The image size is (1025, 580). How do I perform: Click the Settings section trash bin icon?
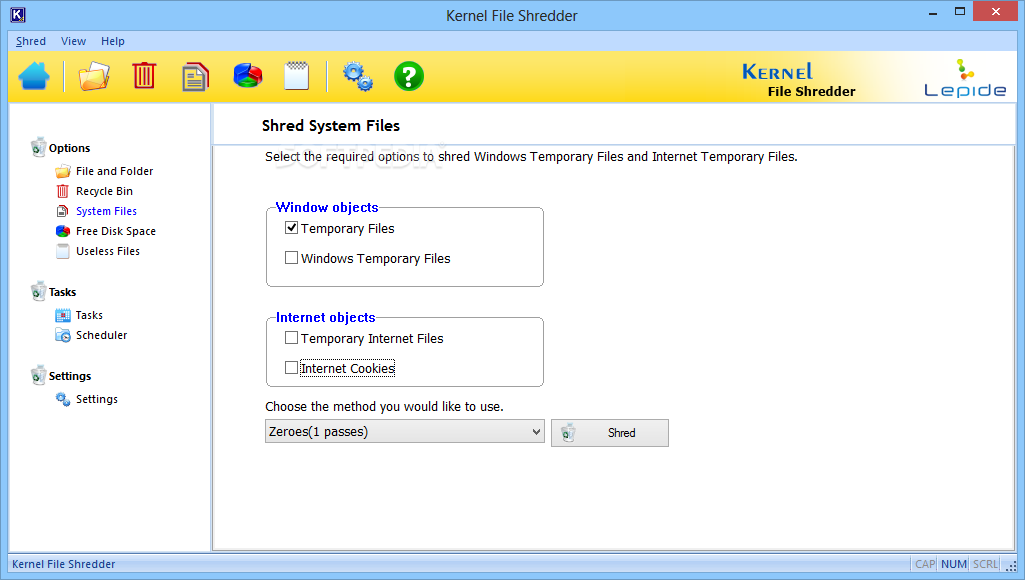tap(39, 375)
